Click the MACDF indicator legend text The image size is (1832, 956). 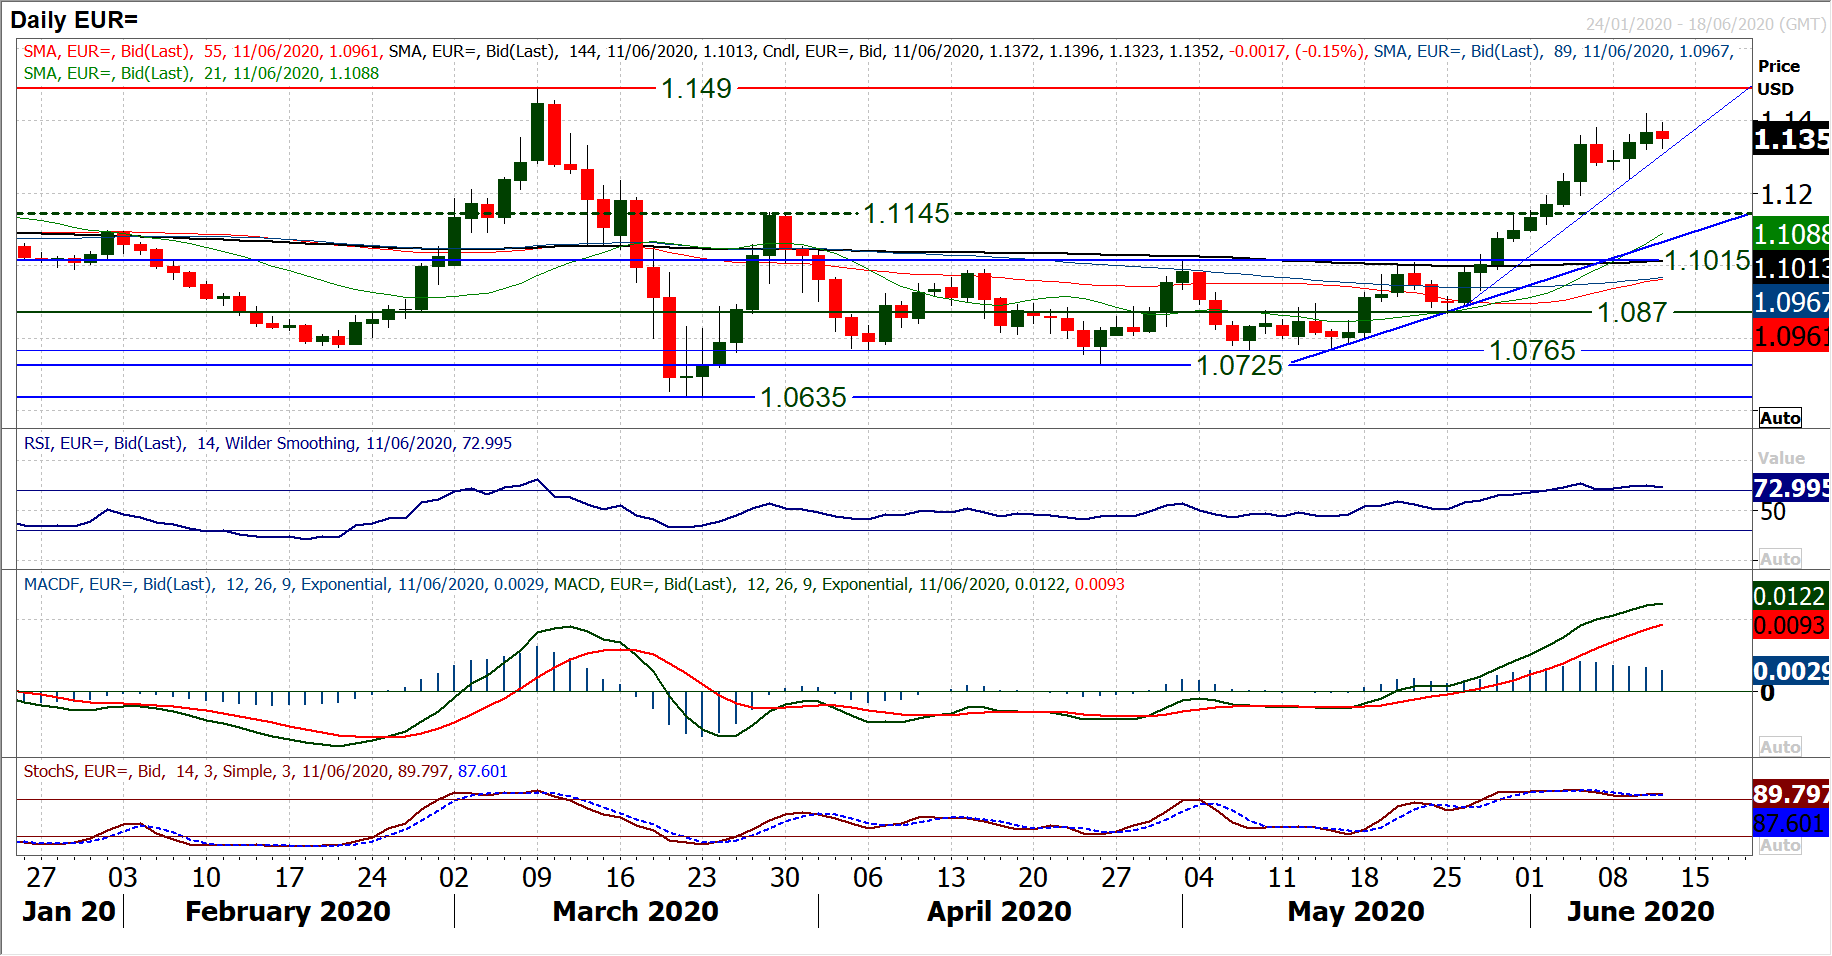[x=574, y=584]
